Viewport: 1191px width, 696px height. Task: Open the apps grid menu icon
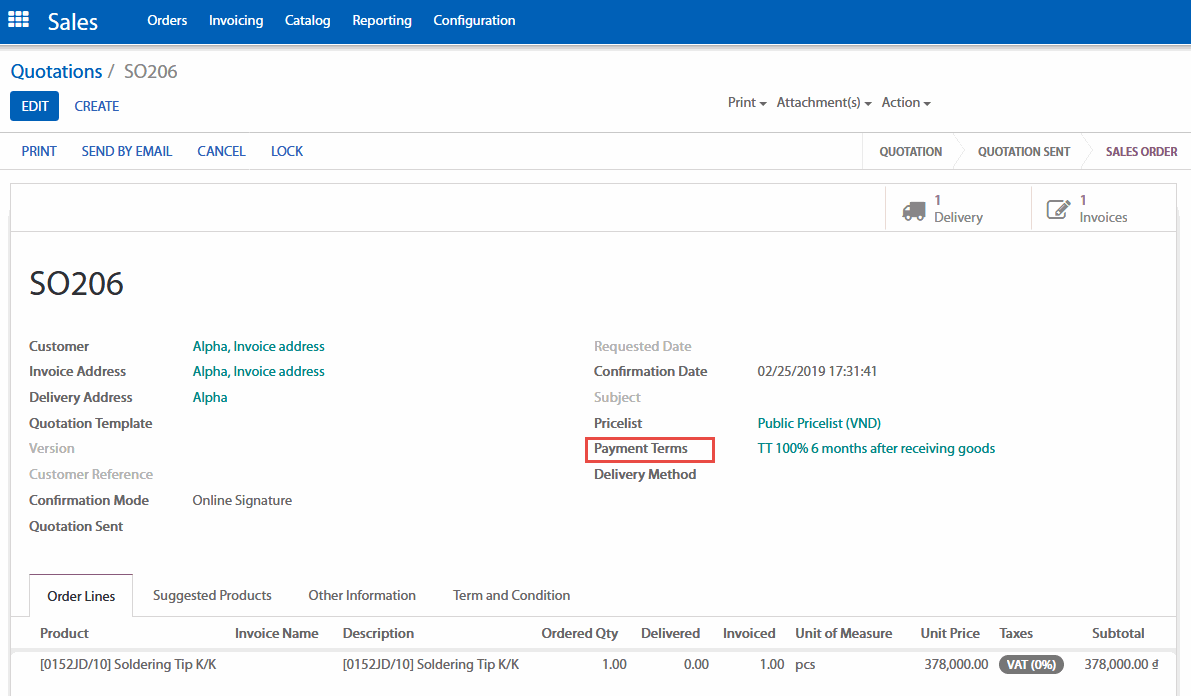(x=19, y=20)
